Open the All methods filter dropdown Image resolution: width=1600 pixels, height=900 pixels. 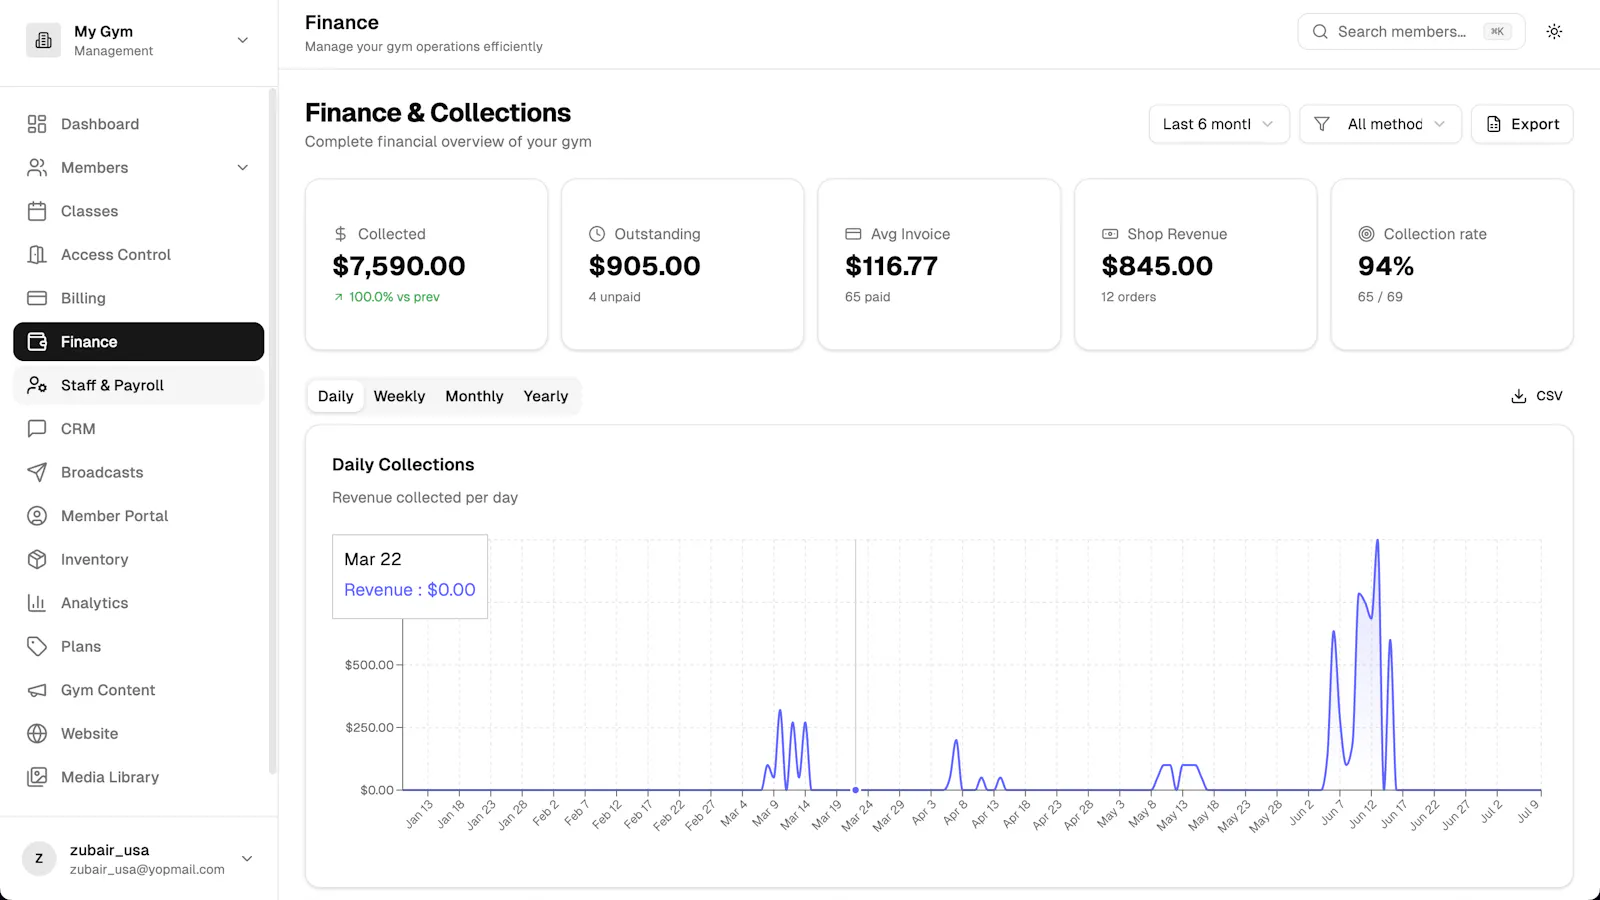pyautogui.click(x=1380, y=124)
